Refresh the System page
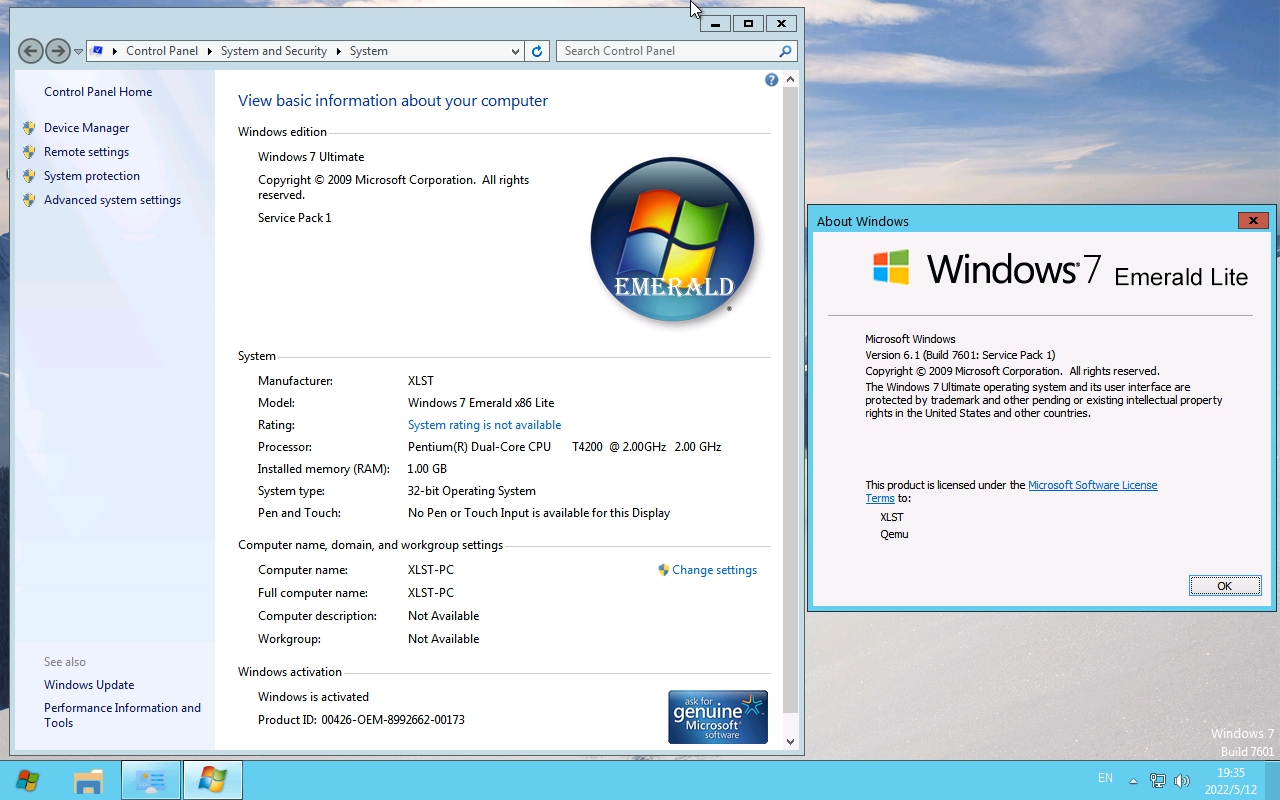This screenshot has width=1280, height=800. (x=537, y=51)
